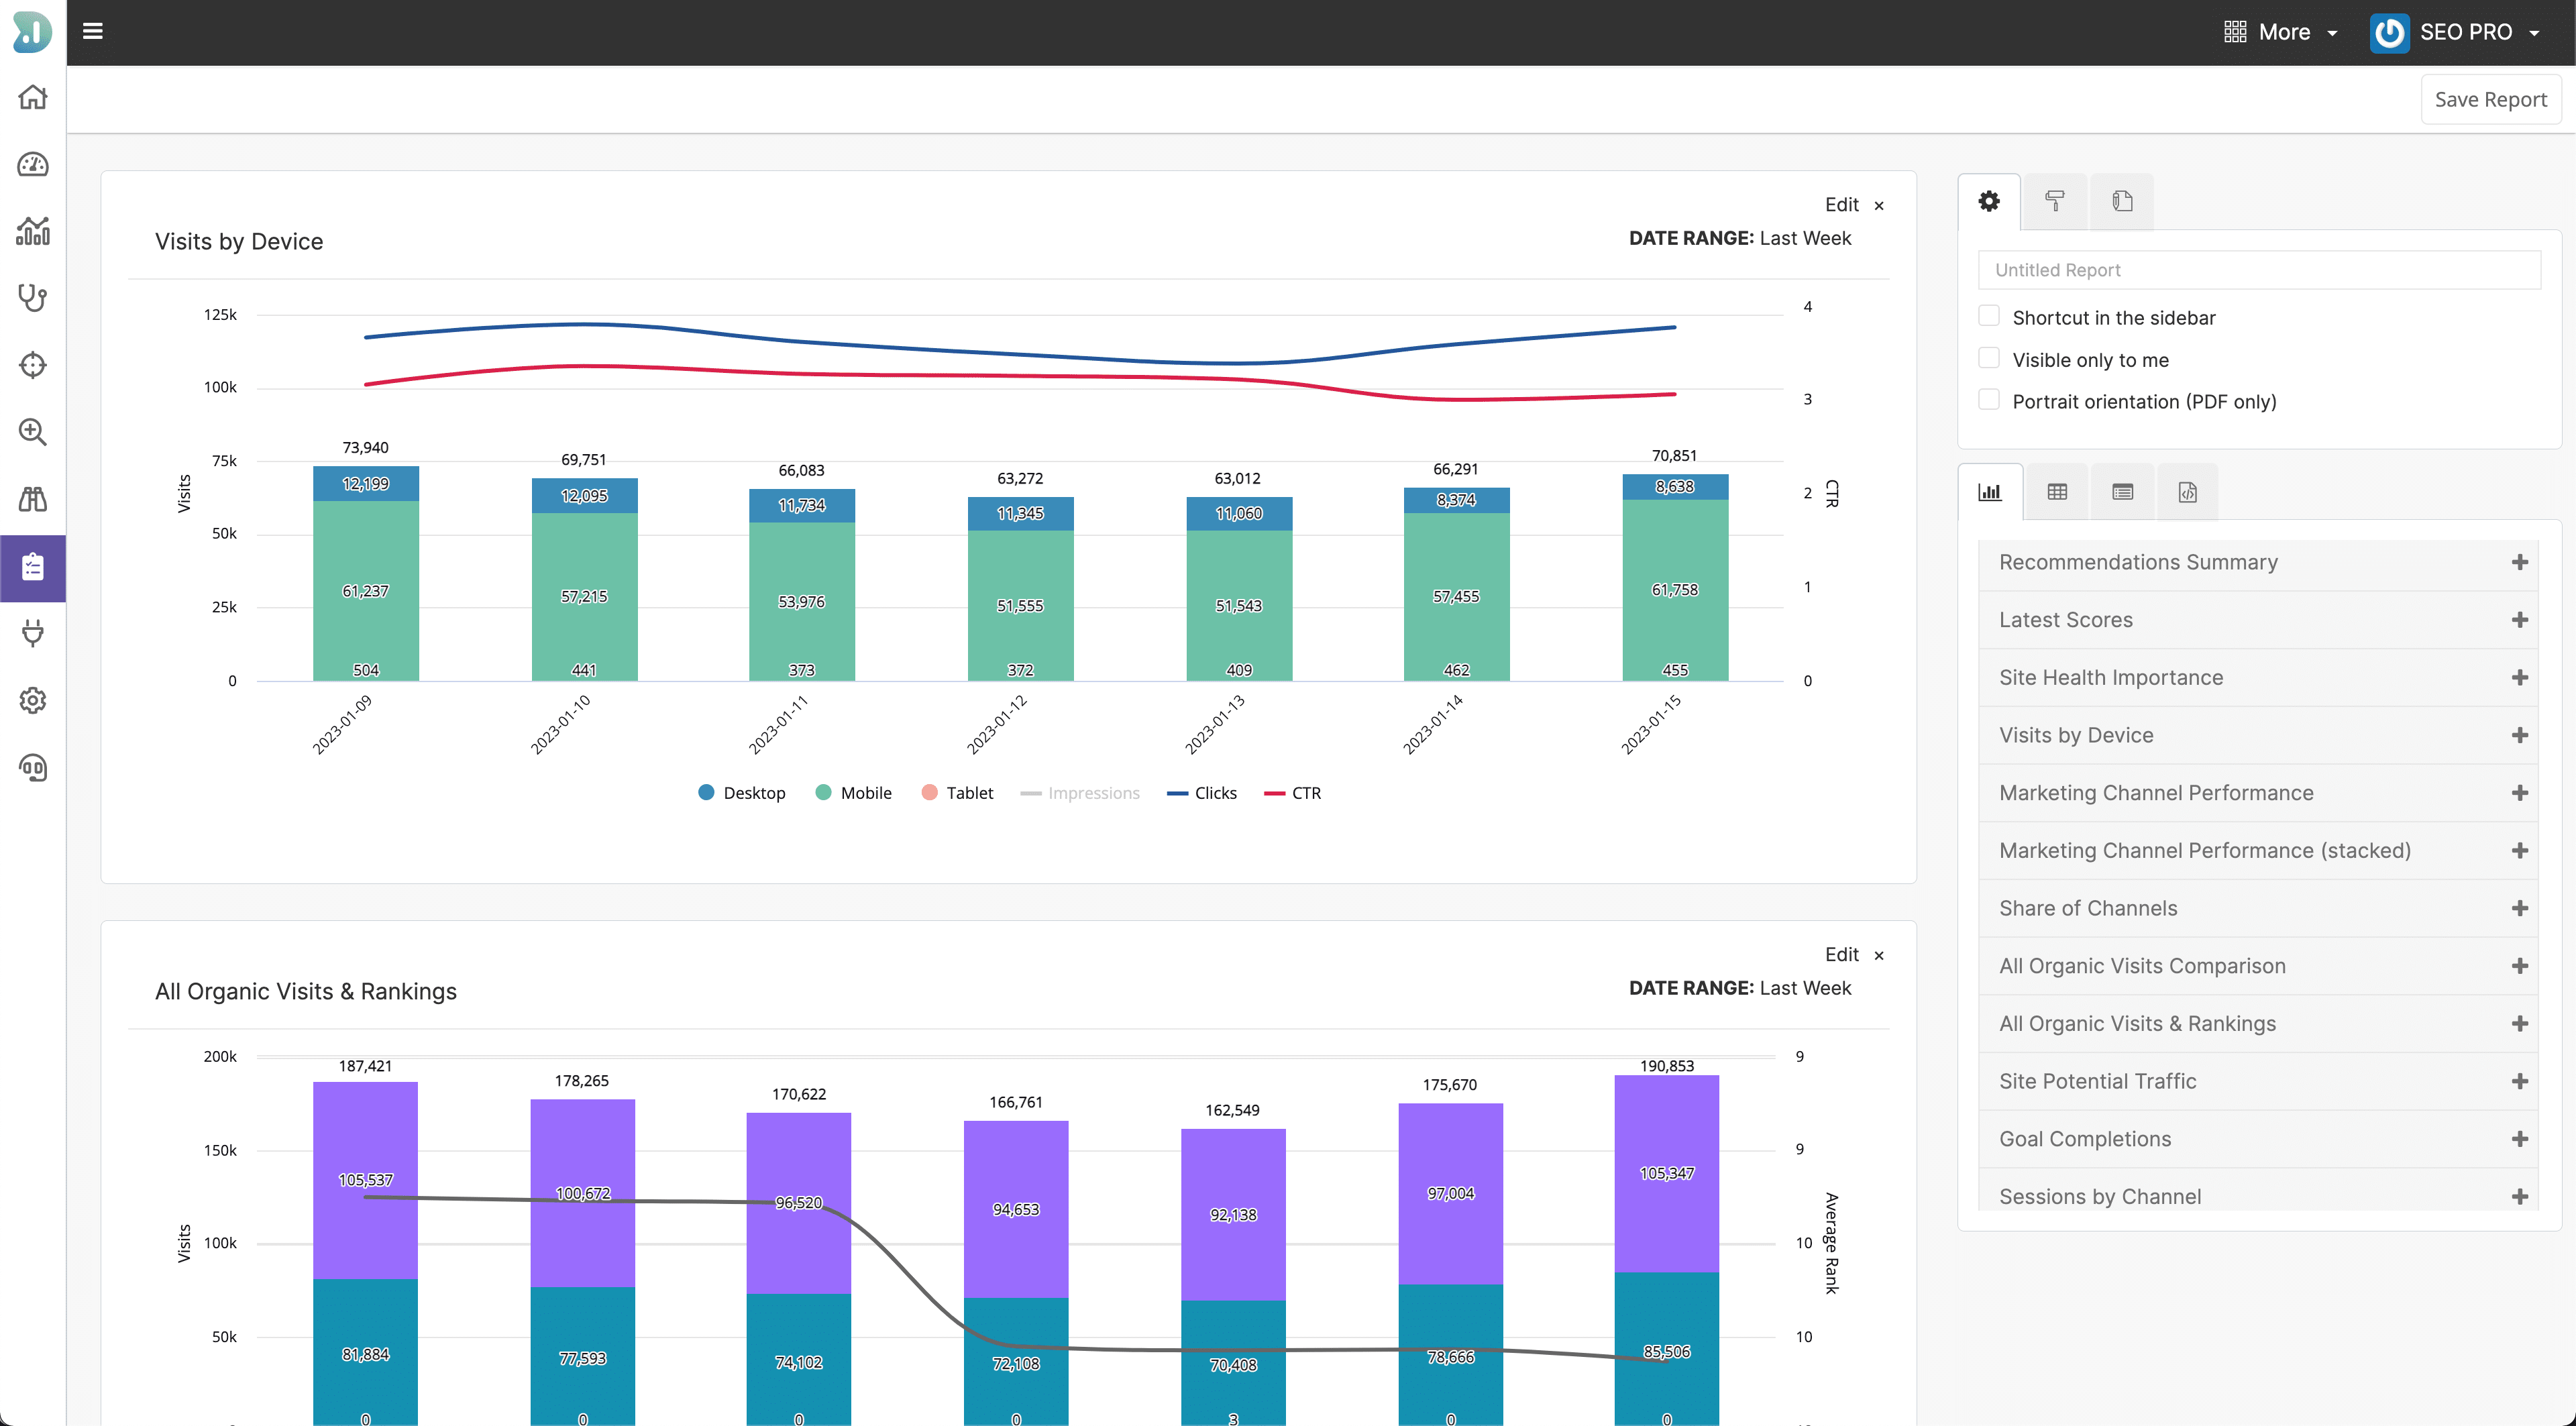Toggle Clicks line in the legend

[1202, 793]
